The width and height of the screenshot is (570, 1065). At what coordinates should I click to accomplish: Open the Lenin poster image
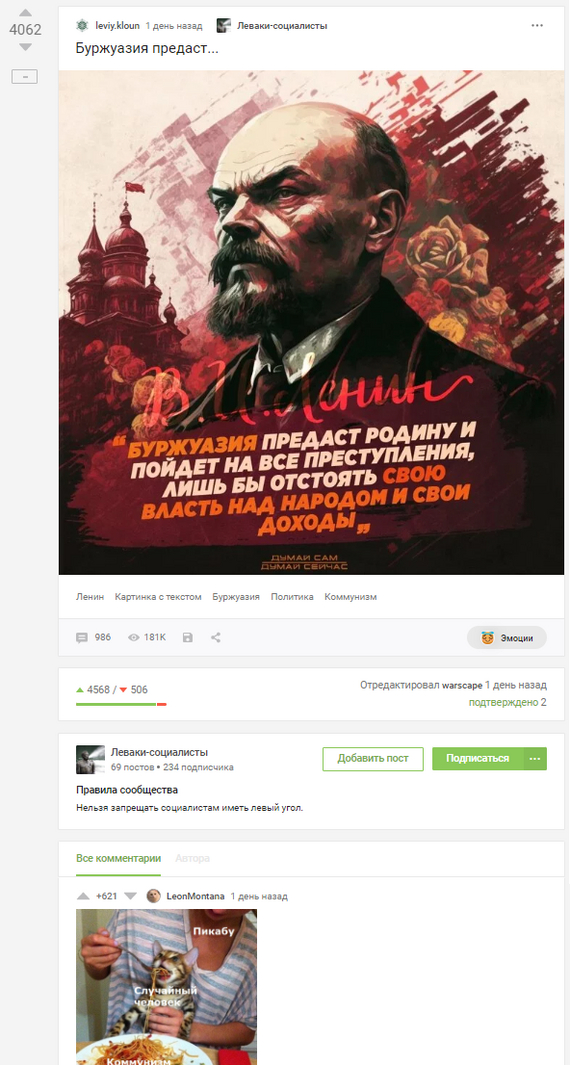[311, 323]
